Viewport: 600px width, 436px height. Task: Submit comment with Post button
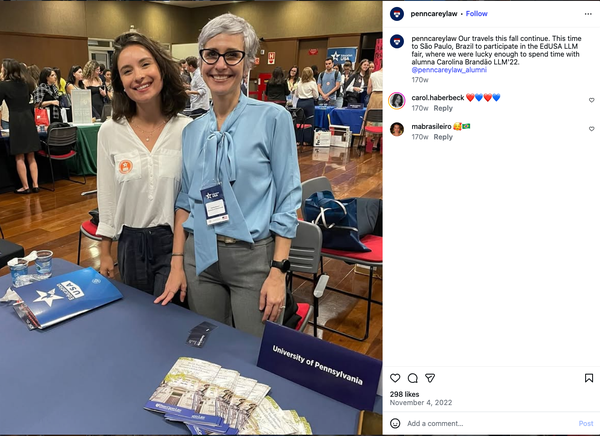[586, 423]
